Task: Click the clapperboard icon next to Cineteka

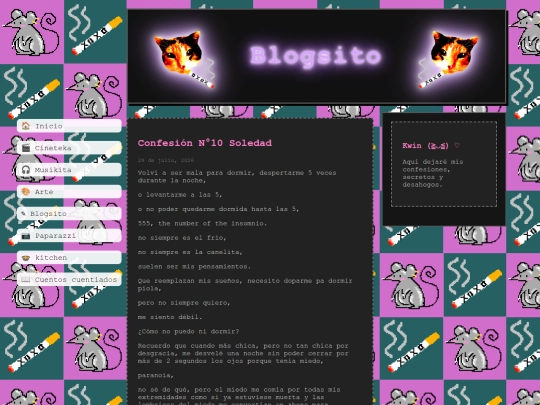Action: tap(26, 148)
